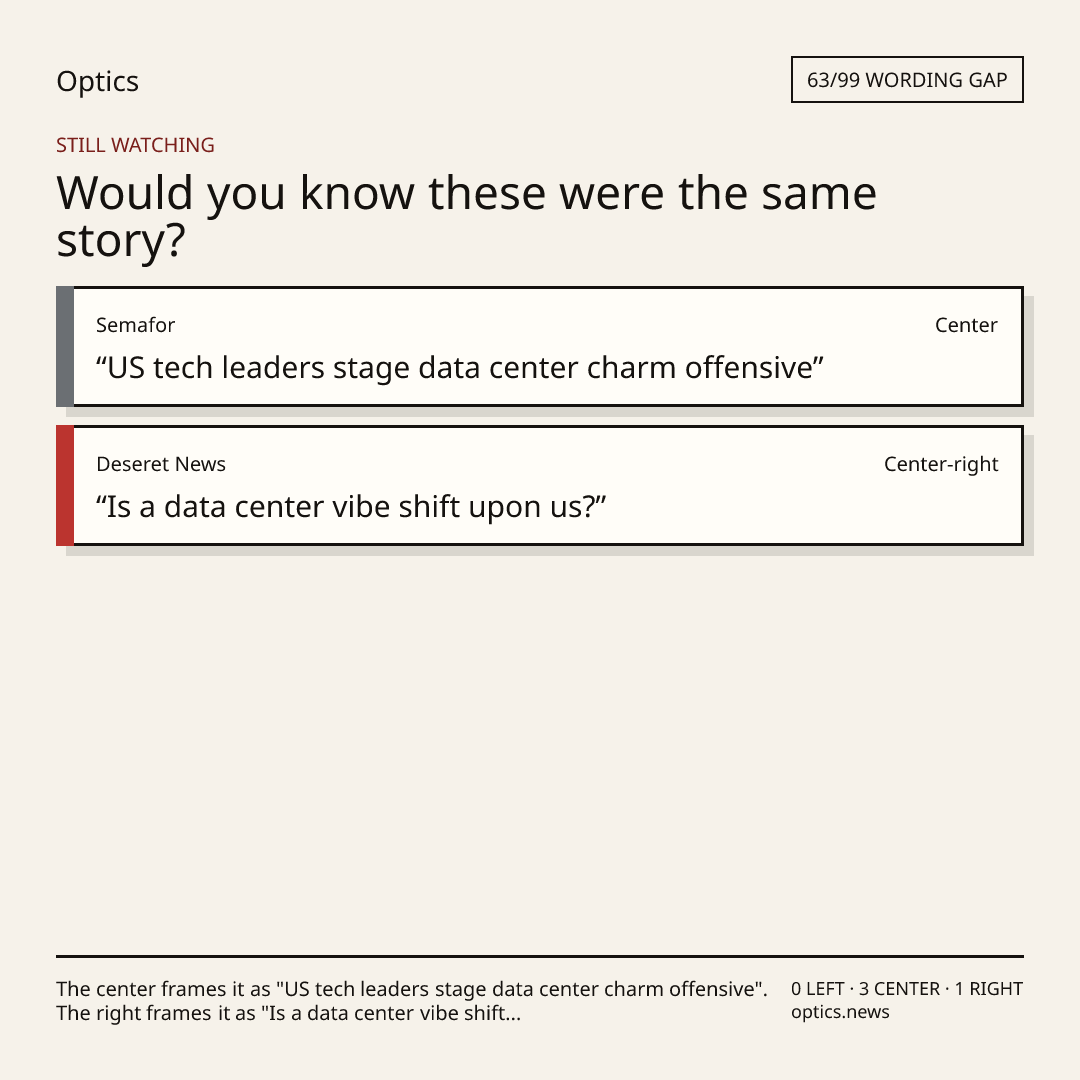Click the Center bias label
Screen dimensions: 1080x1080
[x=966, y=325]
